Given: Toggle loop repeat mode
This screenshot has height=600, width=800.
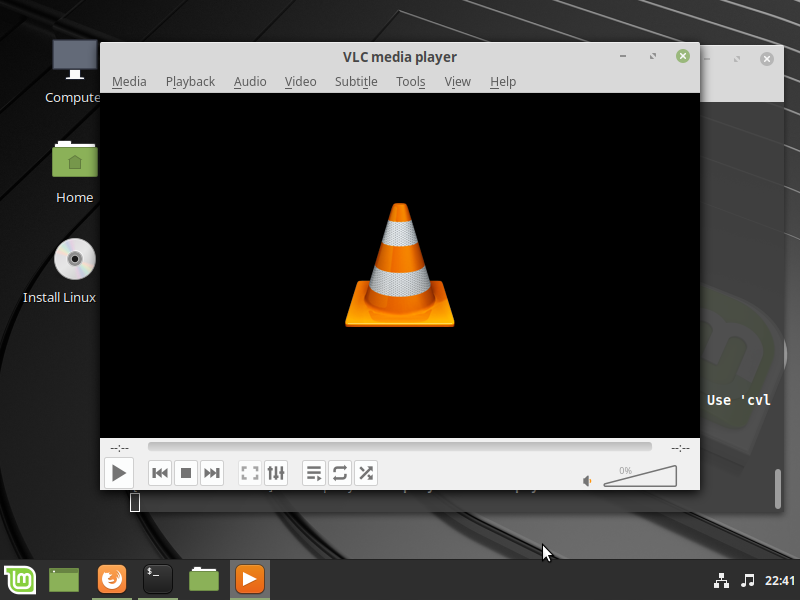Looking at the screenshot, I should pyautogui.click(x=340, y=473).
